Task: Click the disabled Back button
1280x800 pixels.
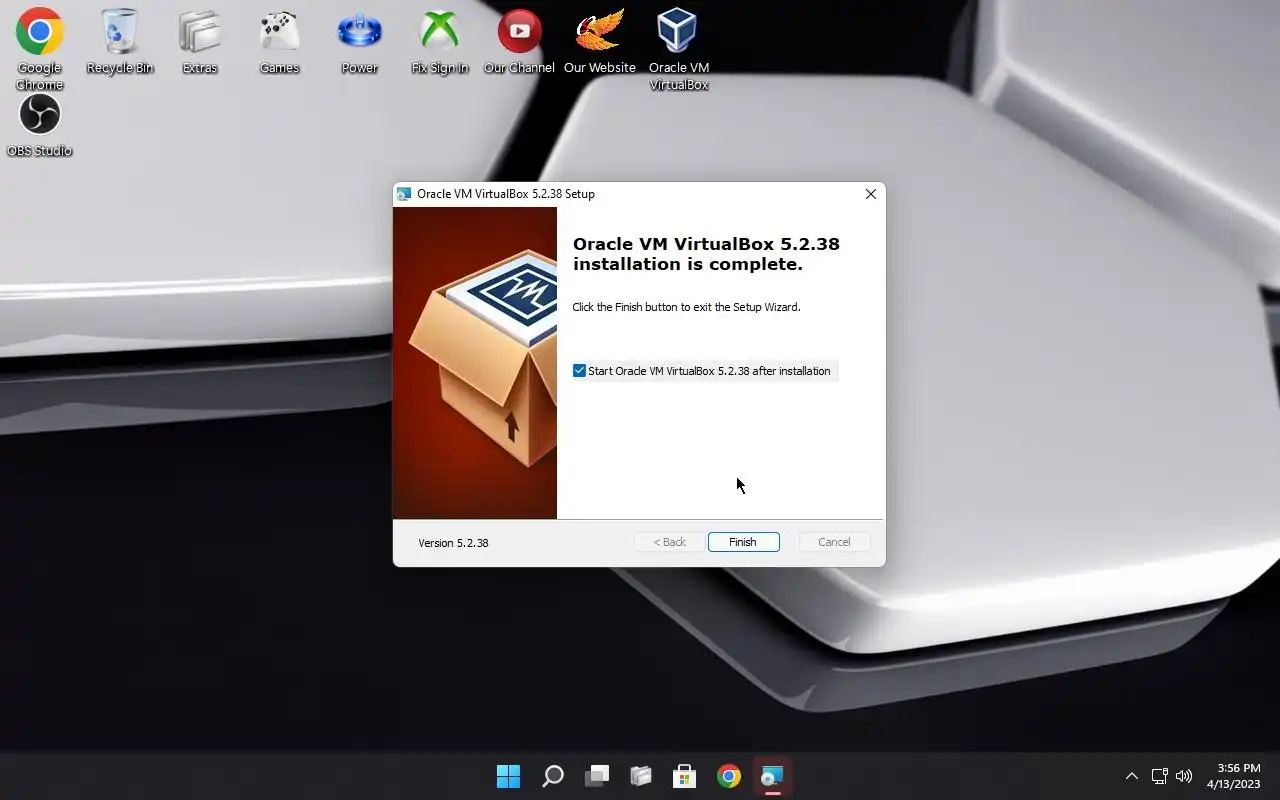Action: (670, 542)
